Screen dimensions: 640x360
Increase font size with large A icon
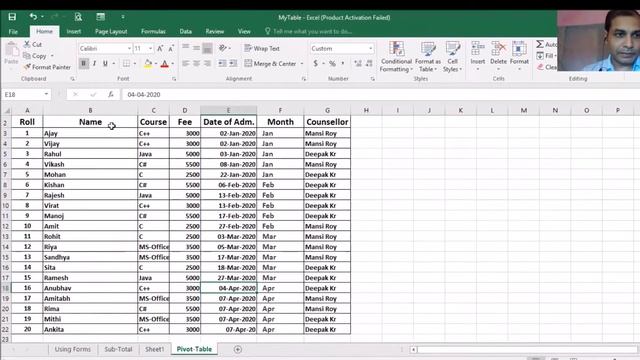(x=160, y=49)
